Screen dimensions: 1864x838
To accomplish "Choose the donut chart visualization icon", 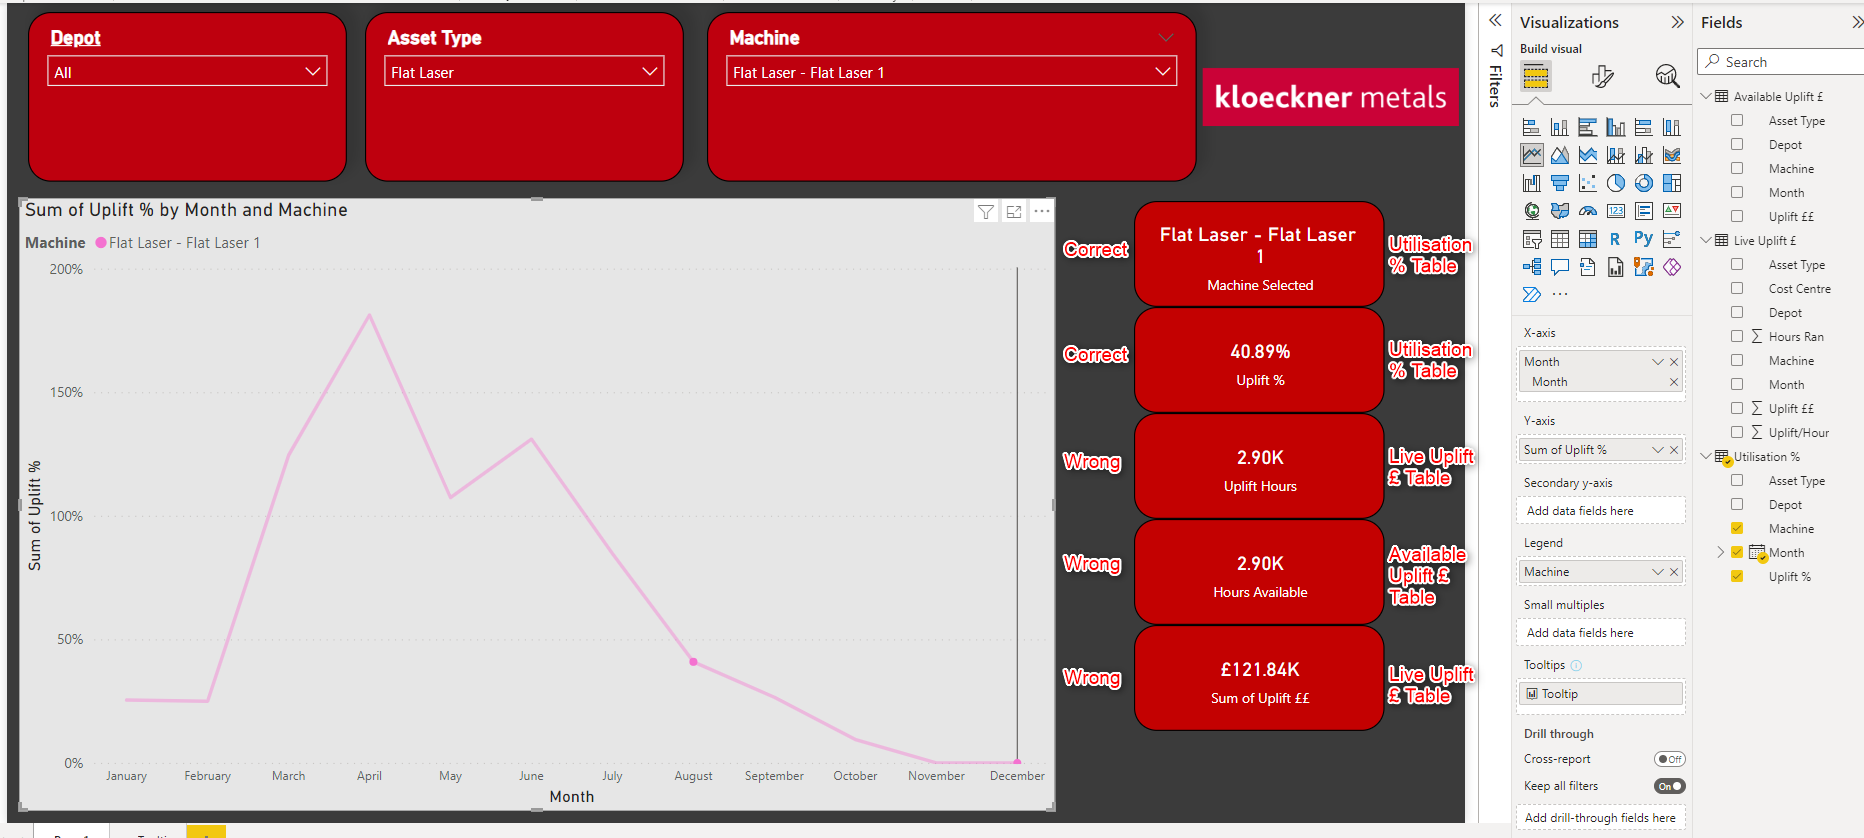I will pyautogui.click(x=1644, y=183).
